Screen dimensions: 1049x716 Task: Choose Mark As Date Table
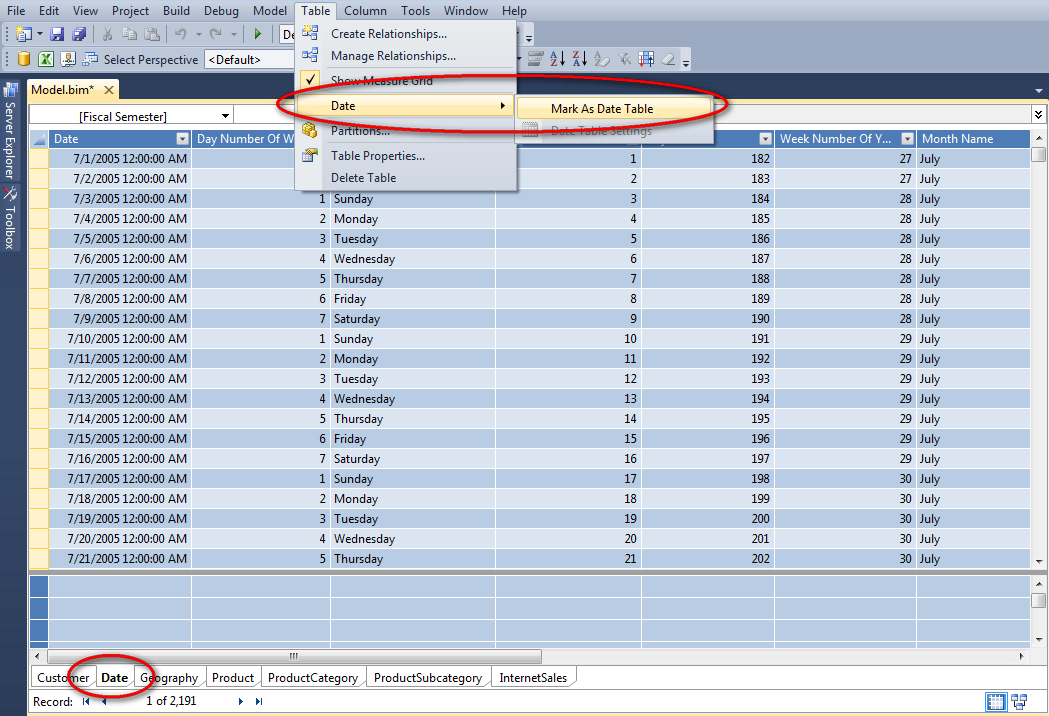[x=613, y=108]
